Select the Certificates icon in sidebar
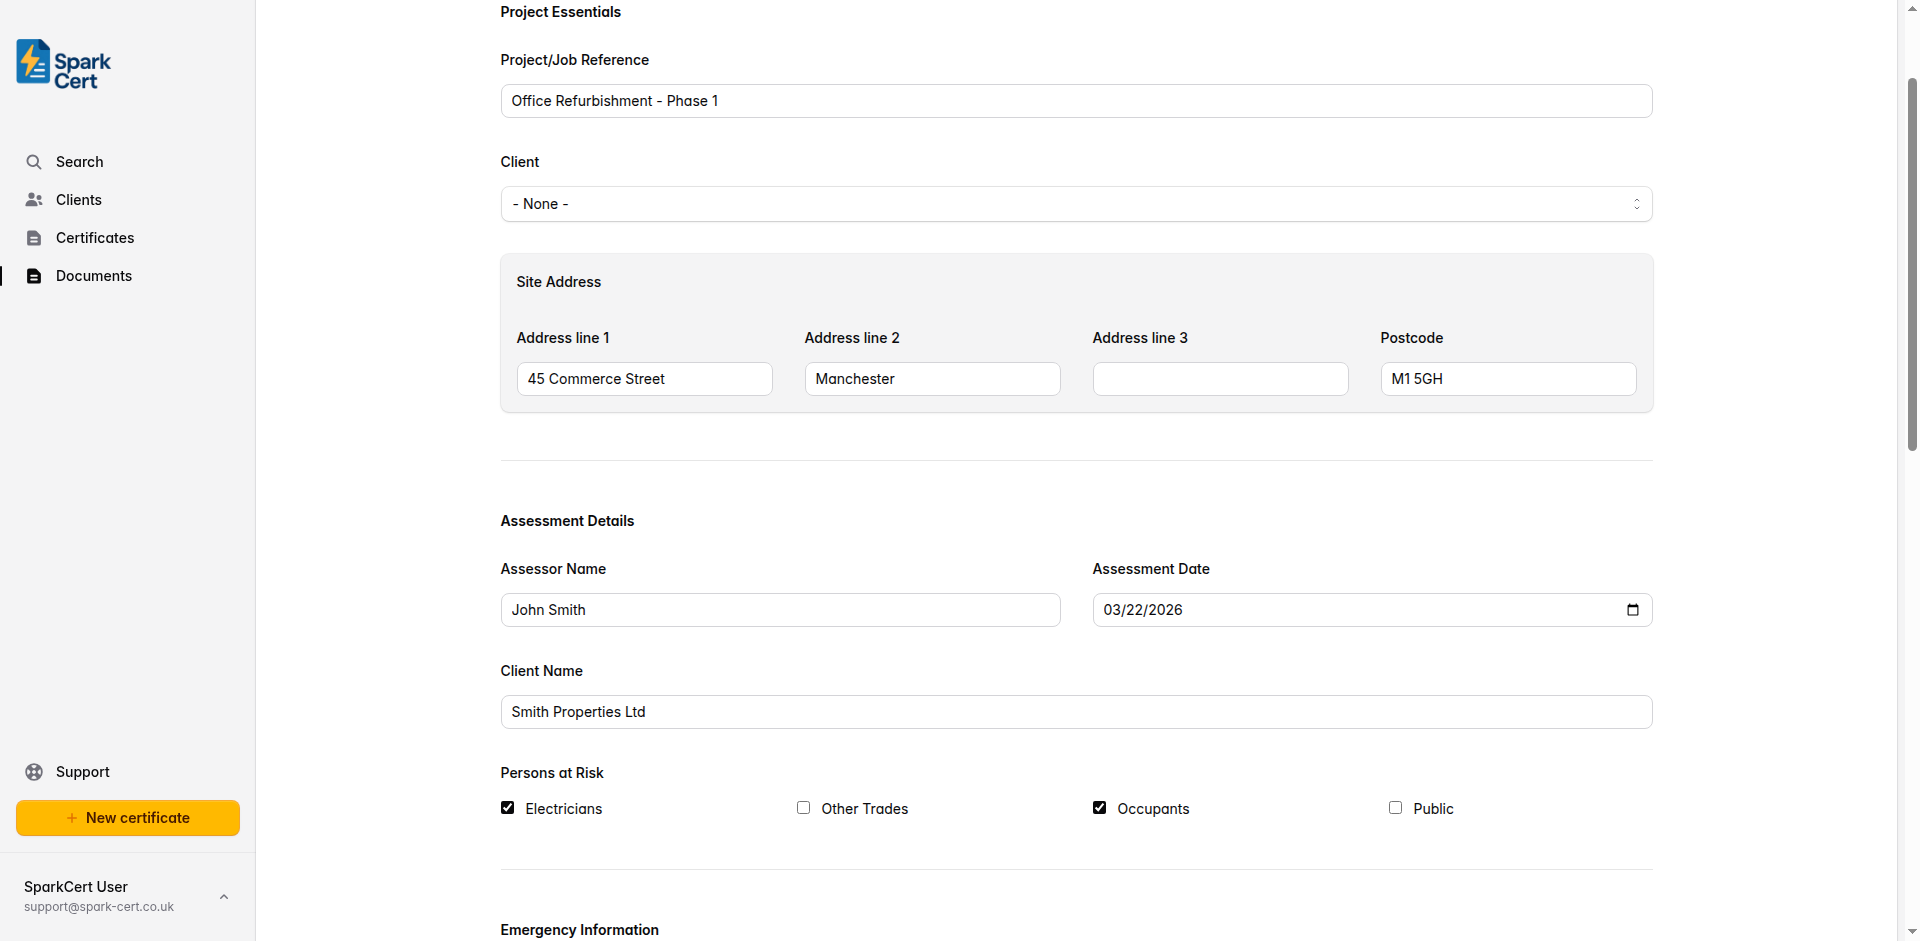 [34, 237]
